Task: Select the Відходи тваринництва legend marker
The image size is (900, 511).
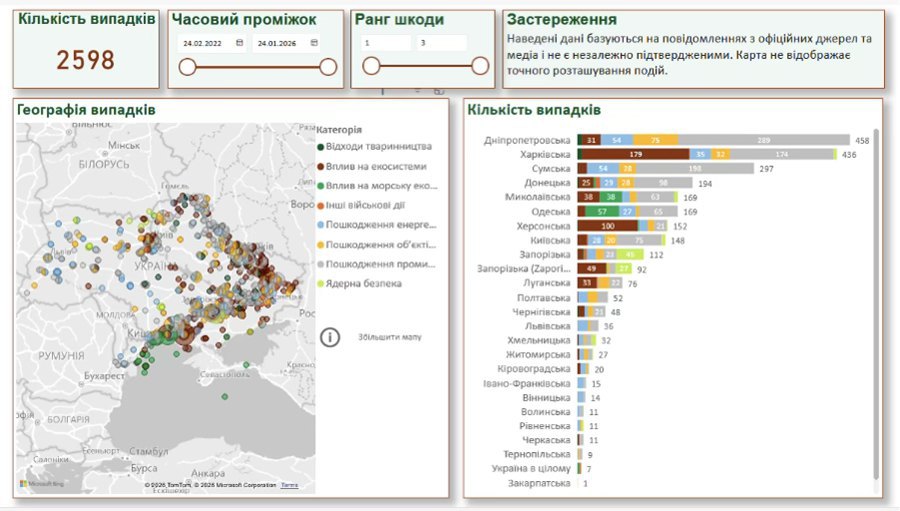Action: (x=319, y=147)
